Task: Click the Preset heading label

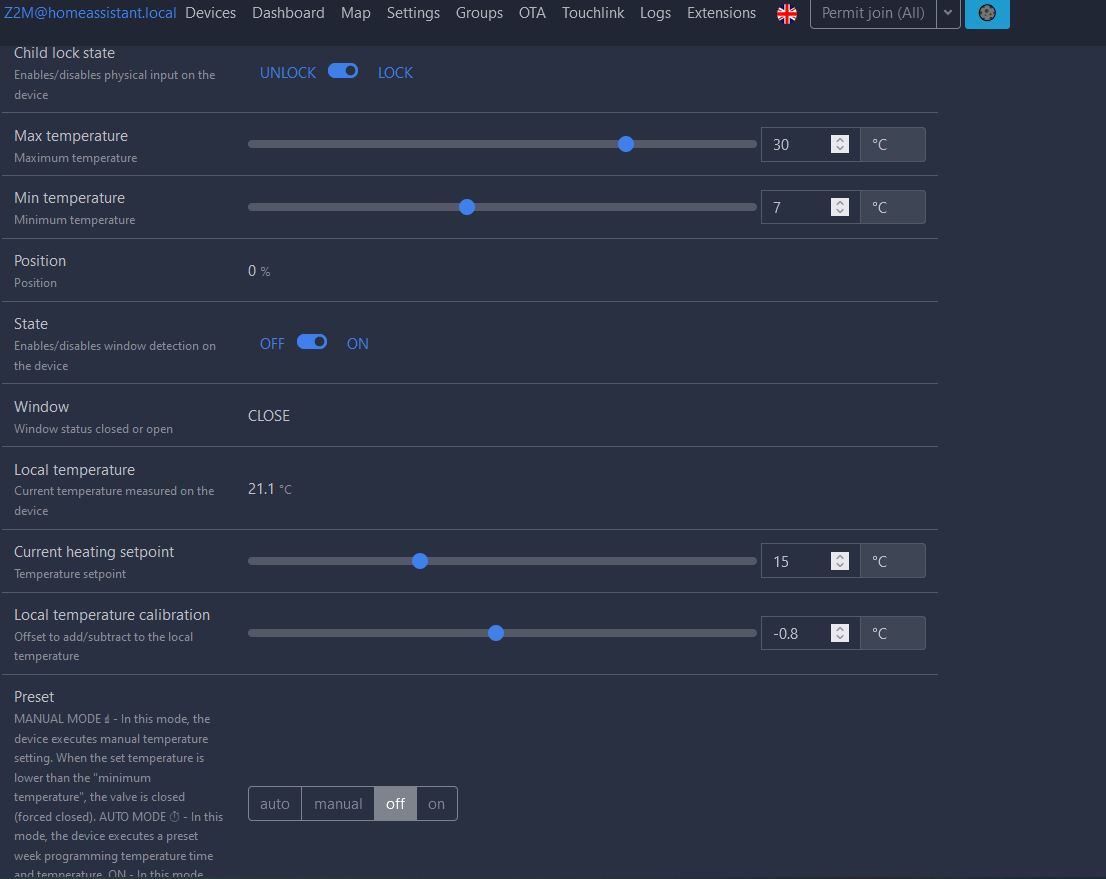Action: pyautogui.click(x=34, y=696)
